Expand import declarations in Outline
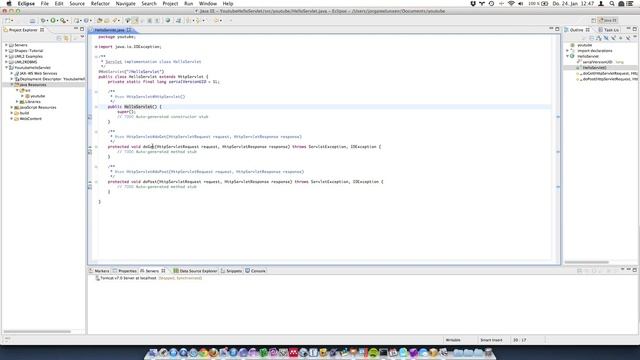640x360 pixels. click(x=567, y=51)
